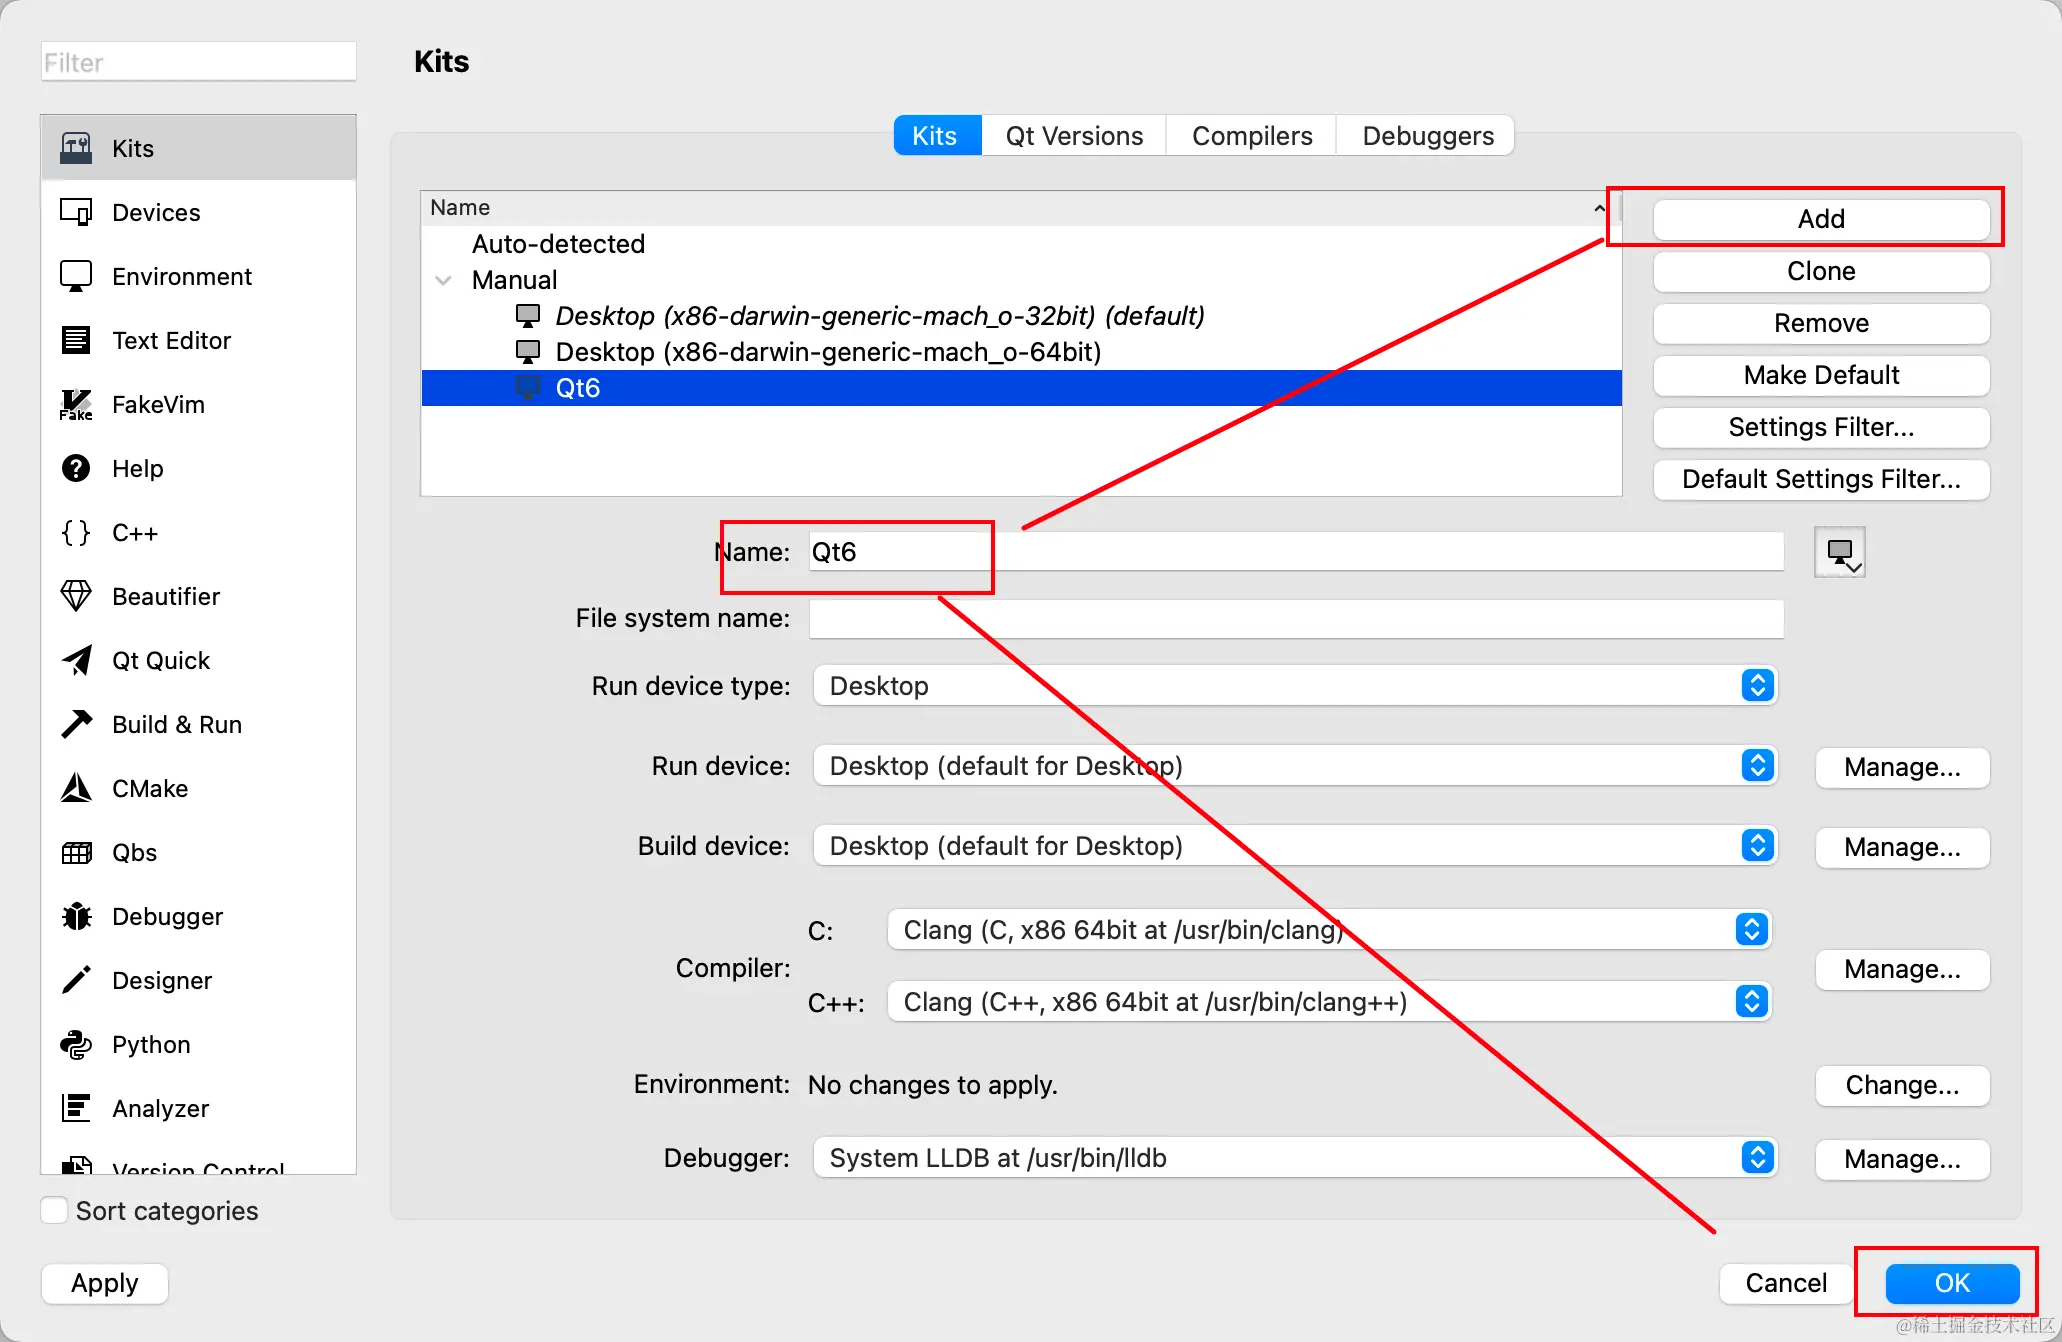The height and width of the screenshot is (1342, 2062).
Task: Open the Beautifier settings icon
Action: pyautogui.click(x=75, y=596)
